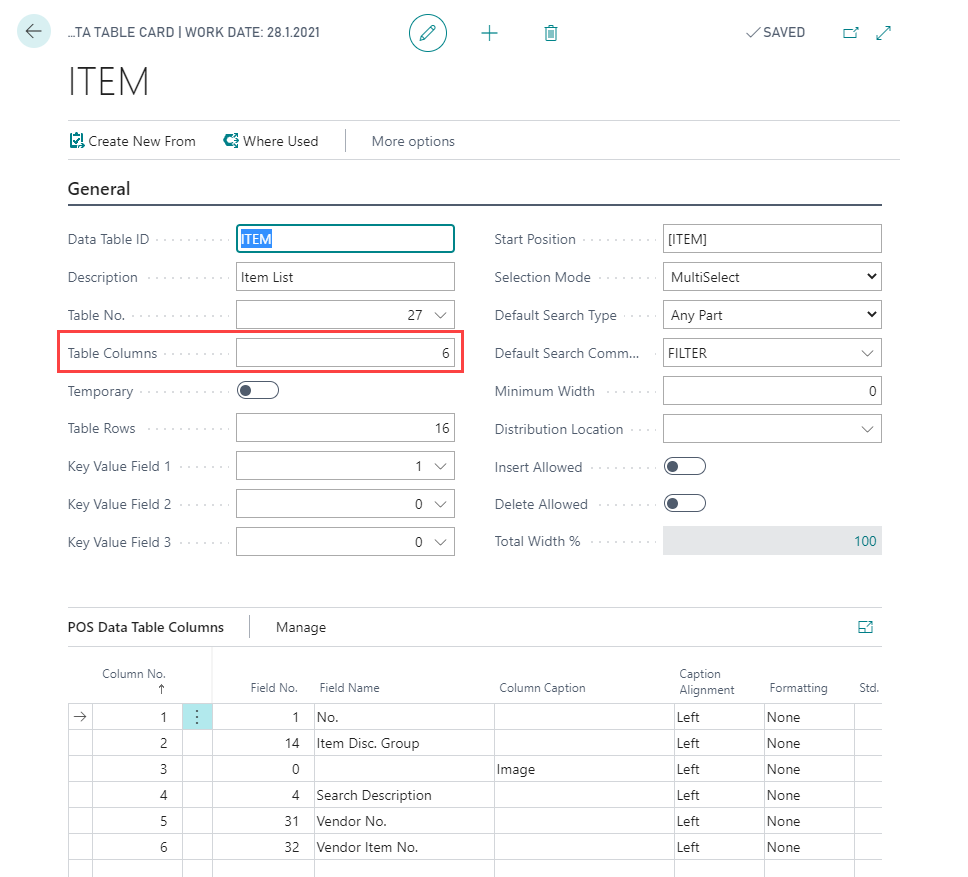Enable the Insert Allowed toggle
The image size is (968, 877).
(685, 467)
